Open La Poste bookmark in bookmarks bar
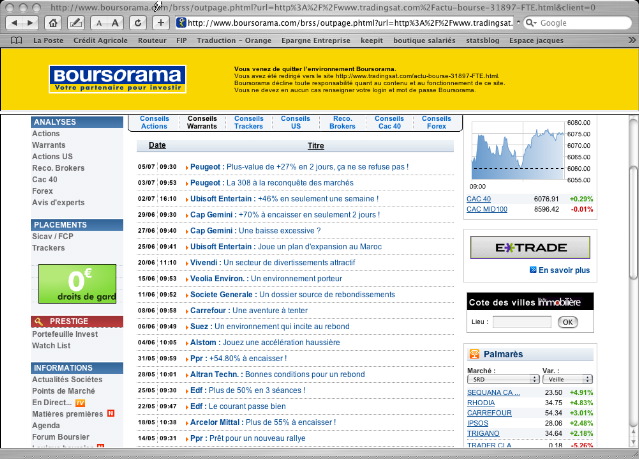 pyautogui.click(x=47, y=41)
